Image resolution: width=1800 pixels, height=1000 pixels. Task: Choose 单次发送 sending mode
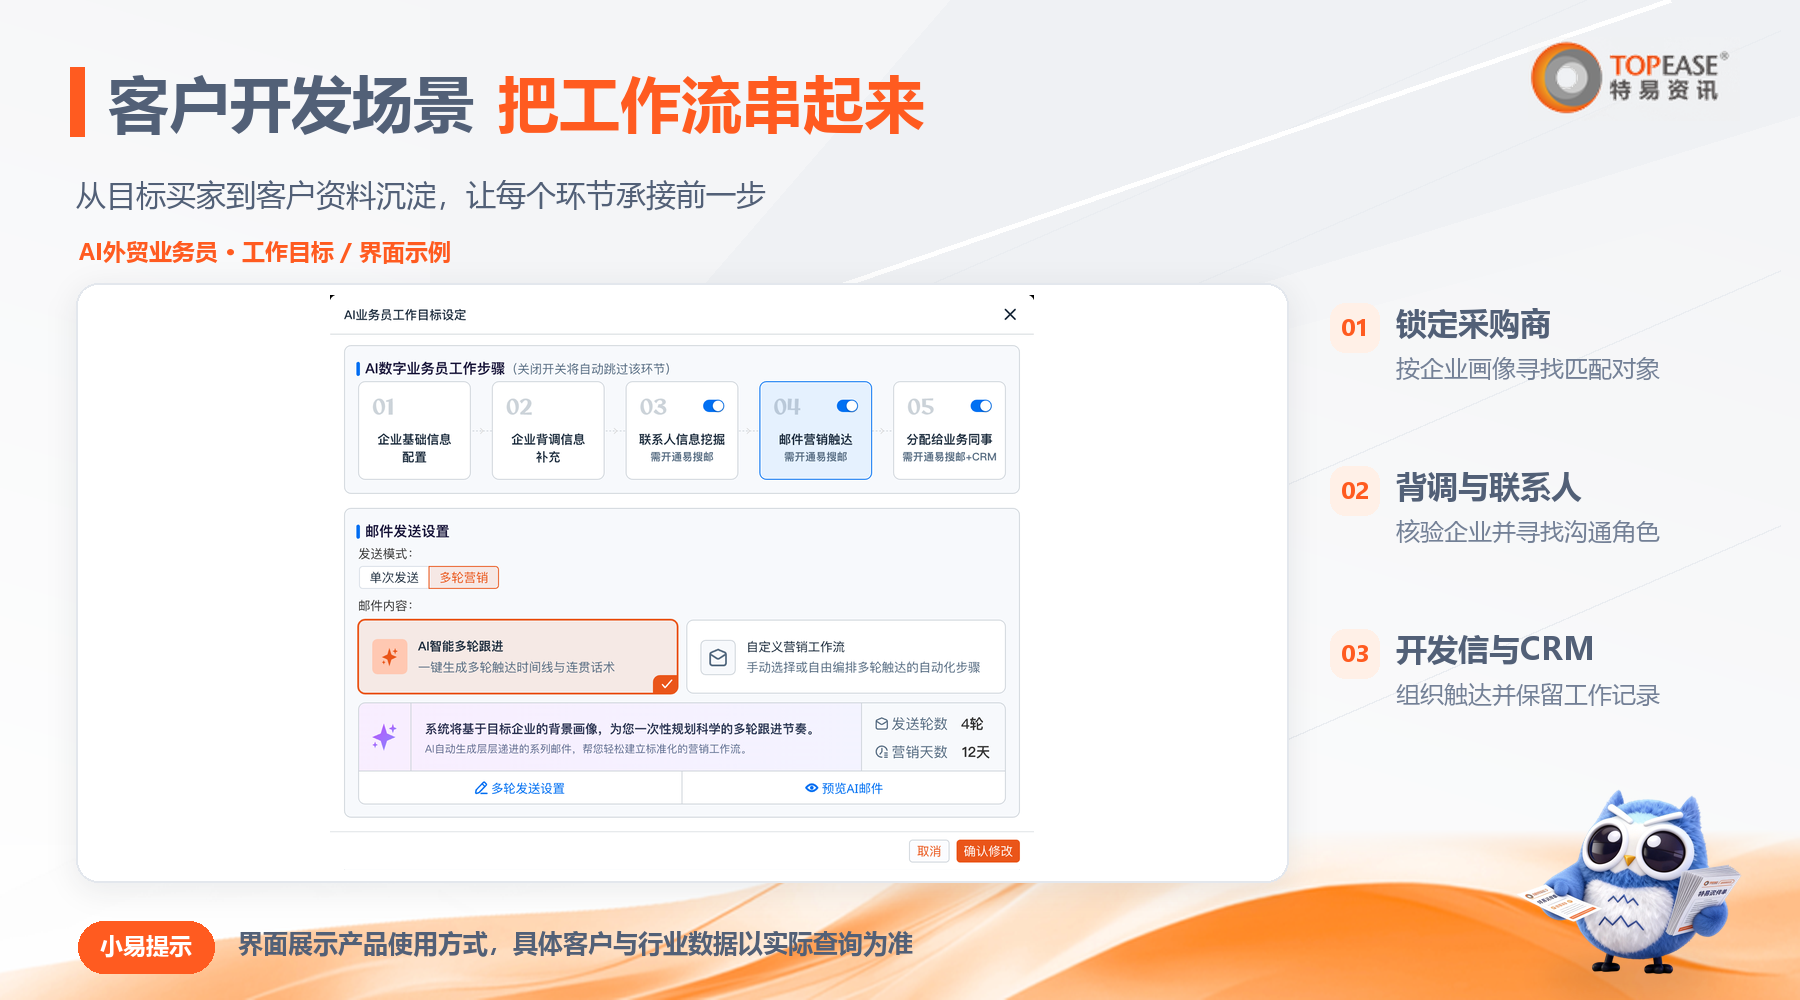click(x=394, y=578)
